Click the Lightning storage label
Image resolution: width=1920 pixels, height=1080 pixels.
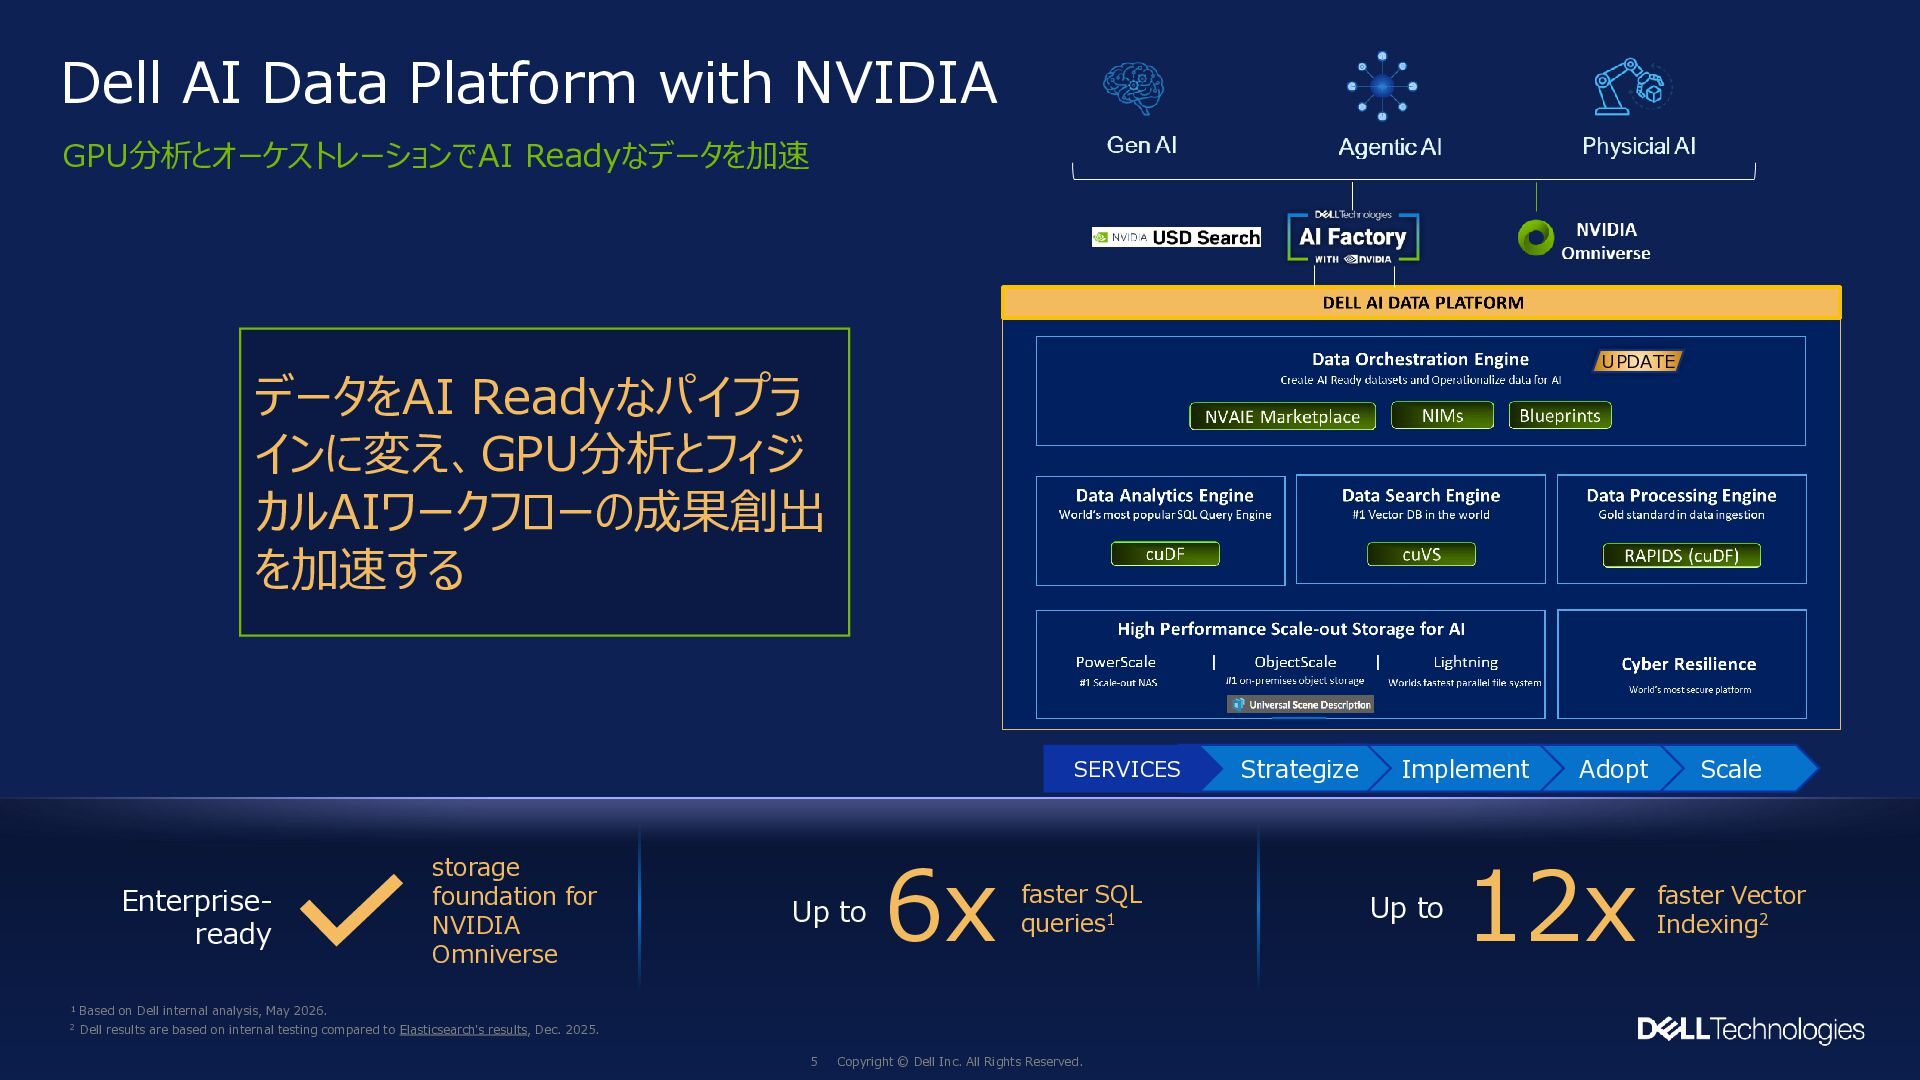[x=1465, y=662]
